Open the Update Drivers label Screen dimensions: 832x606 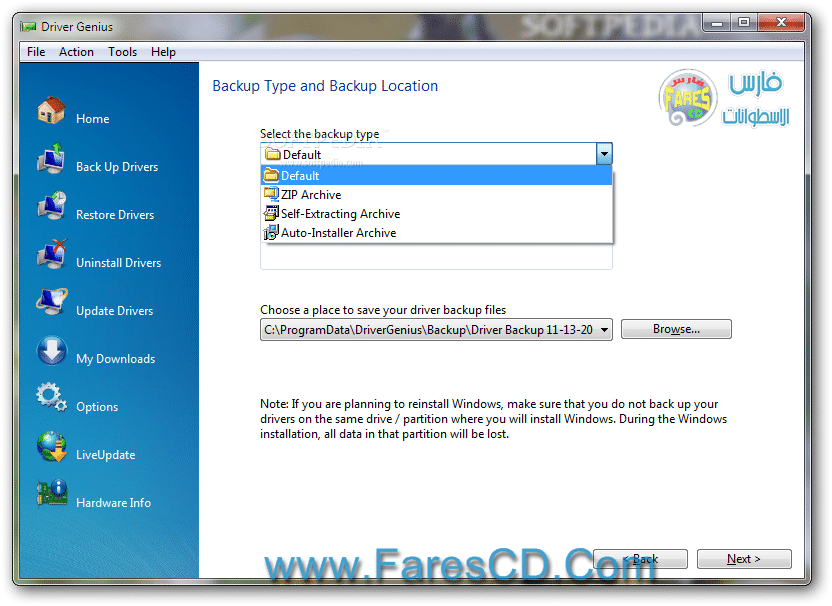pyautogui.click(x=115, y=311)
